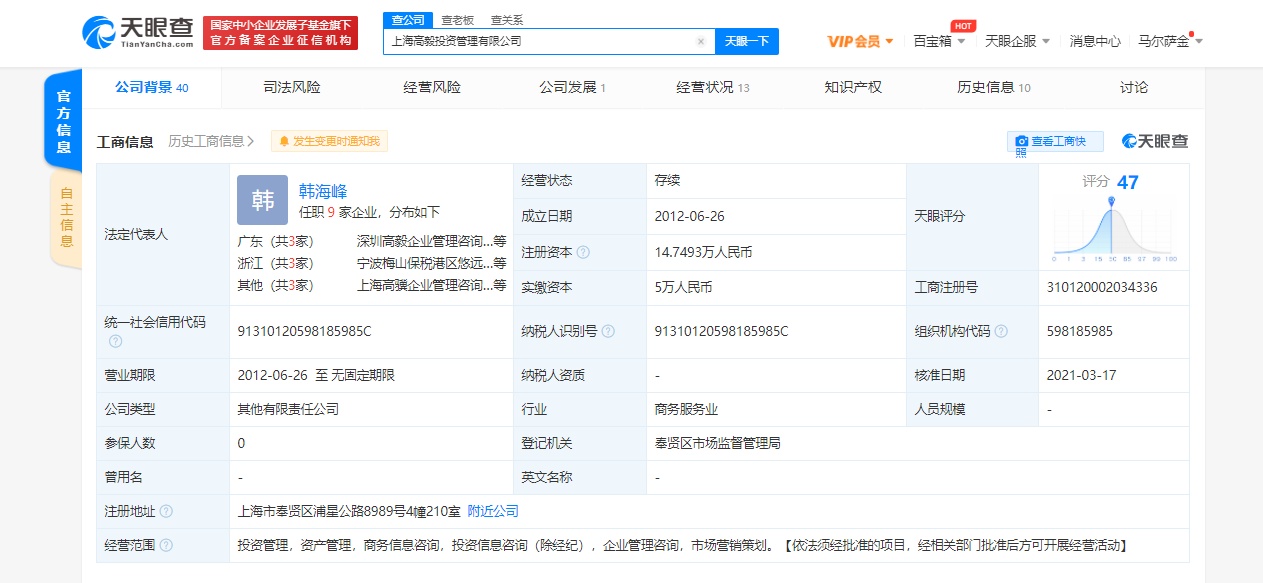Expand the 百宝箱 menu
This screenshot has width=1263, height=583.
939,41
